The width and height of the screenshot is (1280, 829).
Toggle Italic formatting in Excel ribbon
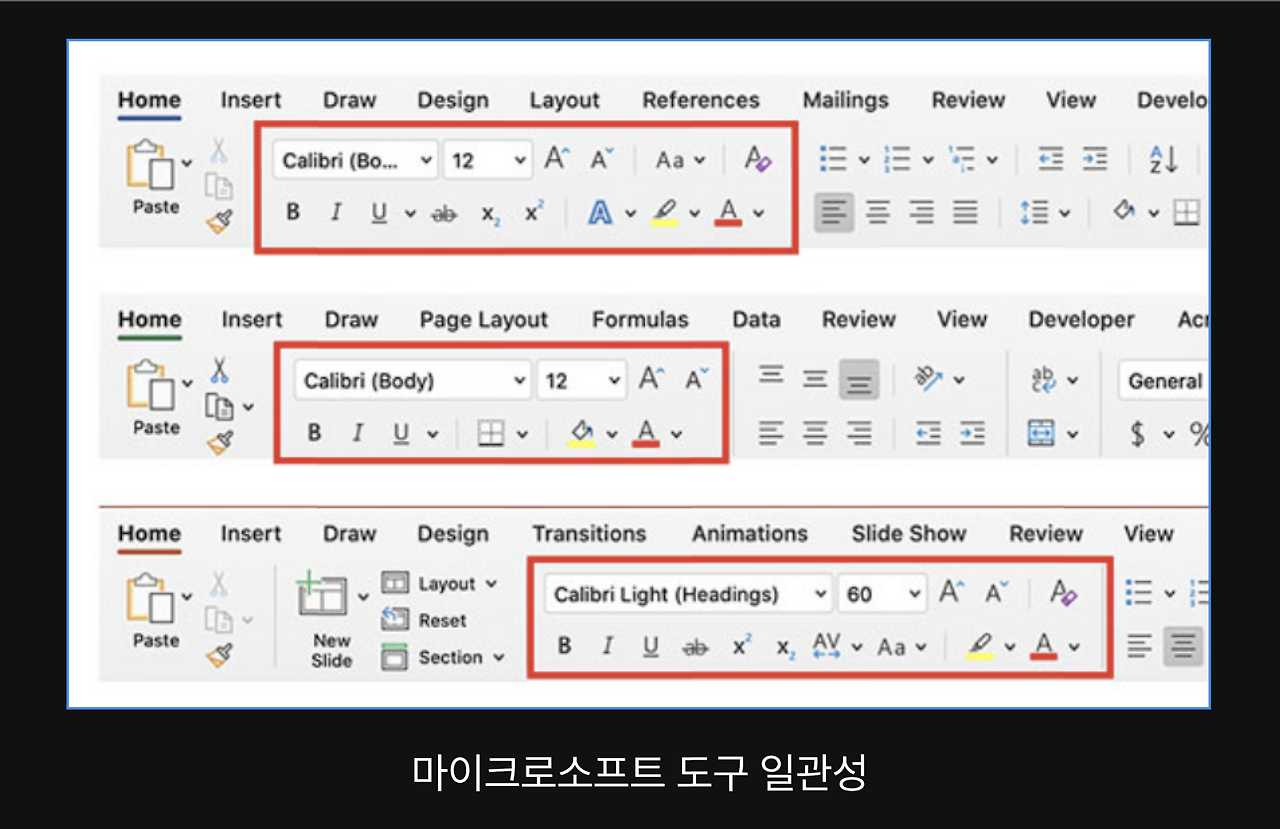tap(357, 432)
